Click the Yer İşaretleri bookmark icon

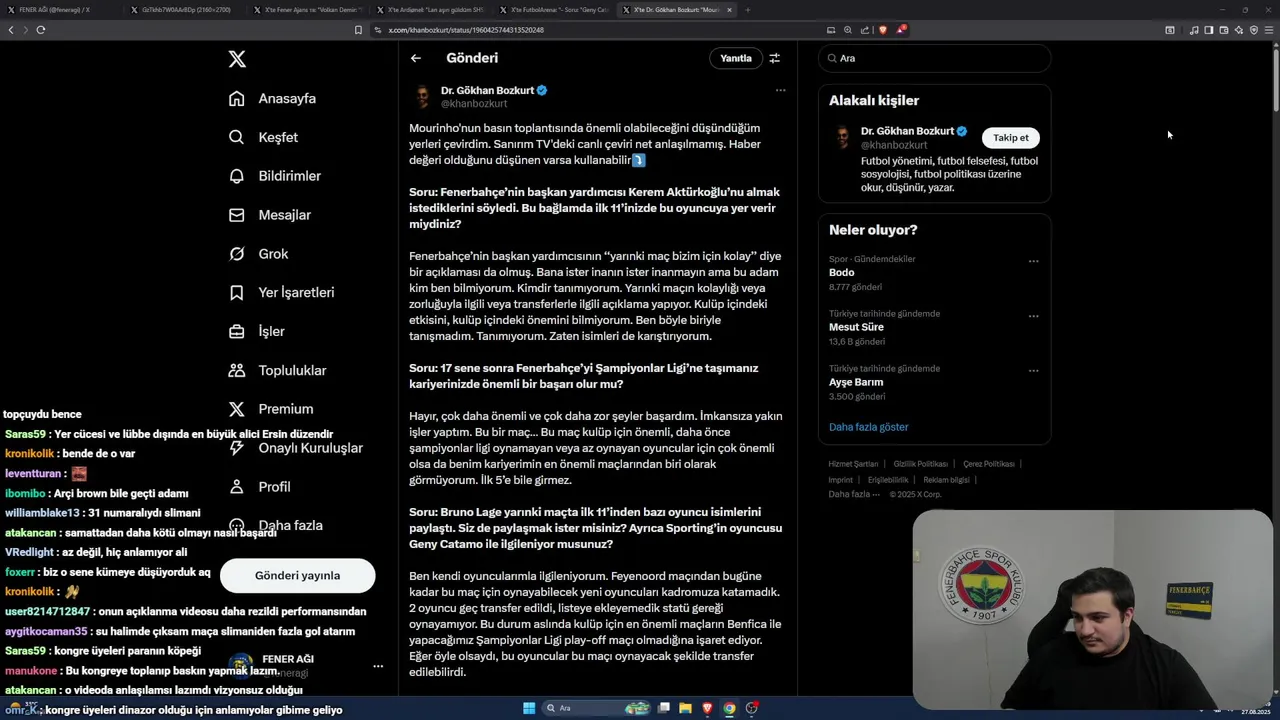click(x=237, y=293)
